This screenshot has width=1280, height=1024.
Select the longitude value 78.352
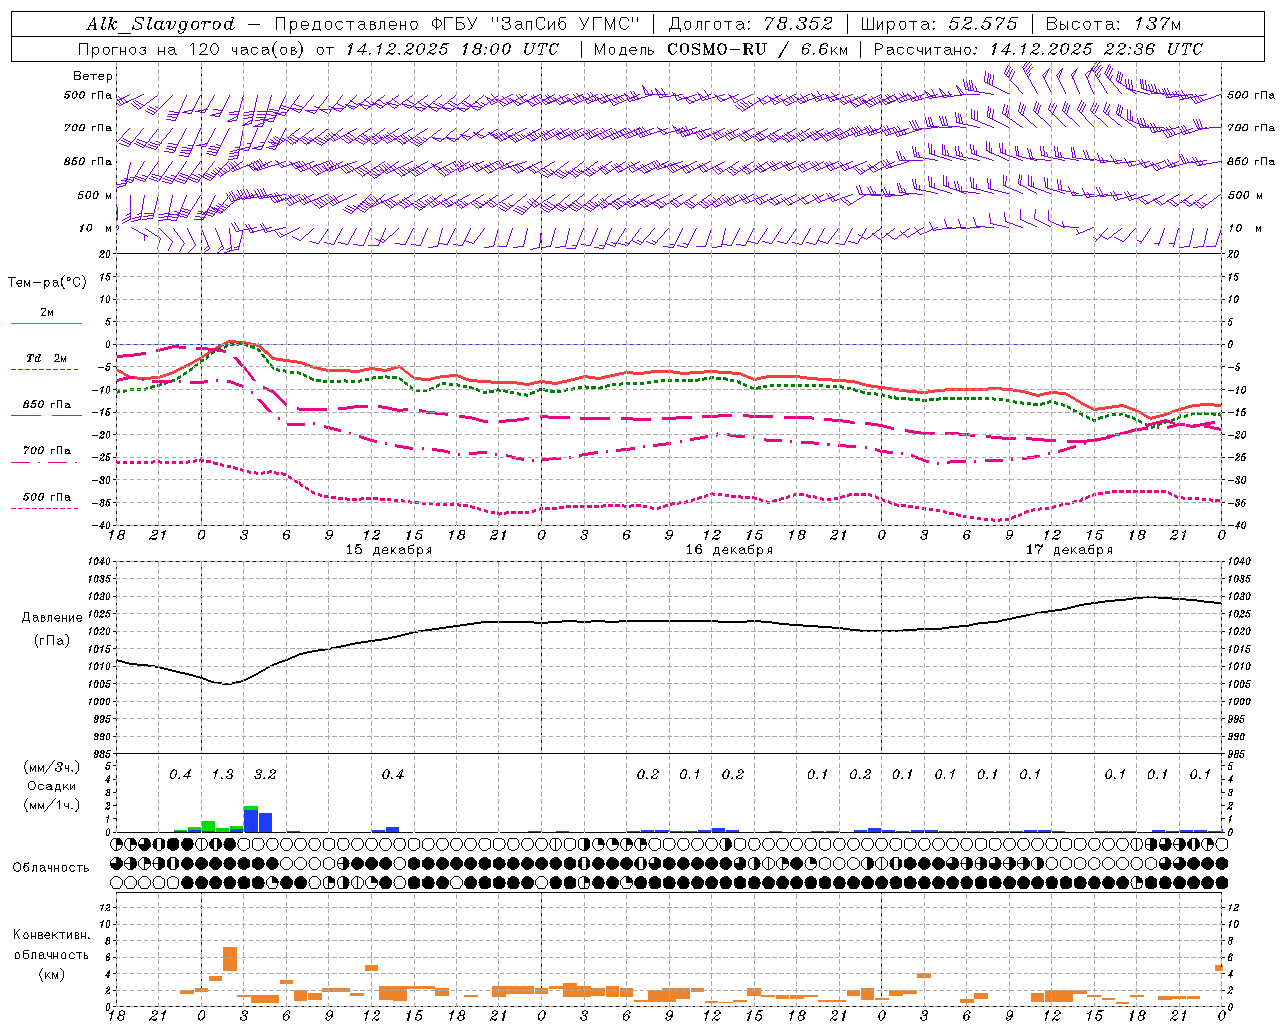pos(799,24)
